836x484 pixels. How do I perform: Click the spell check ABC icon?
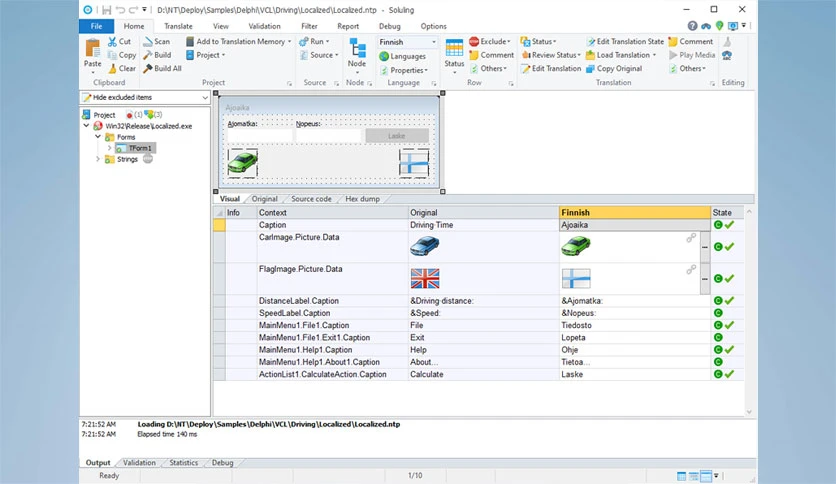click(x=727, y=55)
